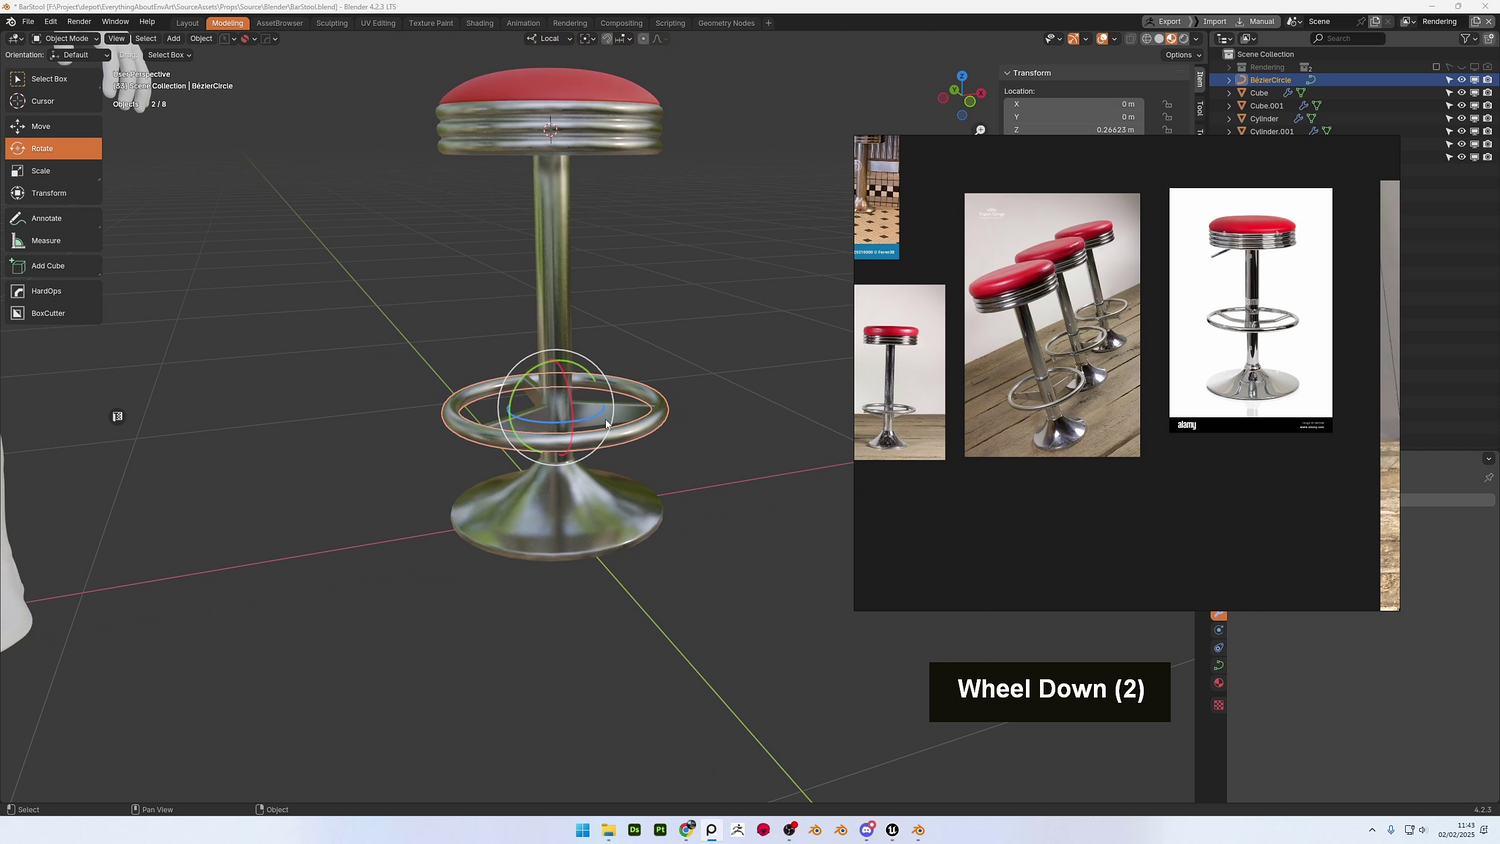The image size is (1500, 844).
Task: Open the Unreal Engine taskbar app
Action: tap(892, 830)
